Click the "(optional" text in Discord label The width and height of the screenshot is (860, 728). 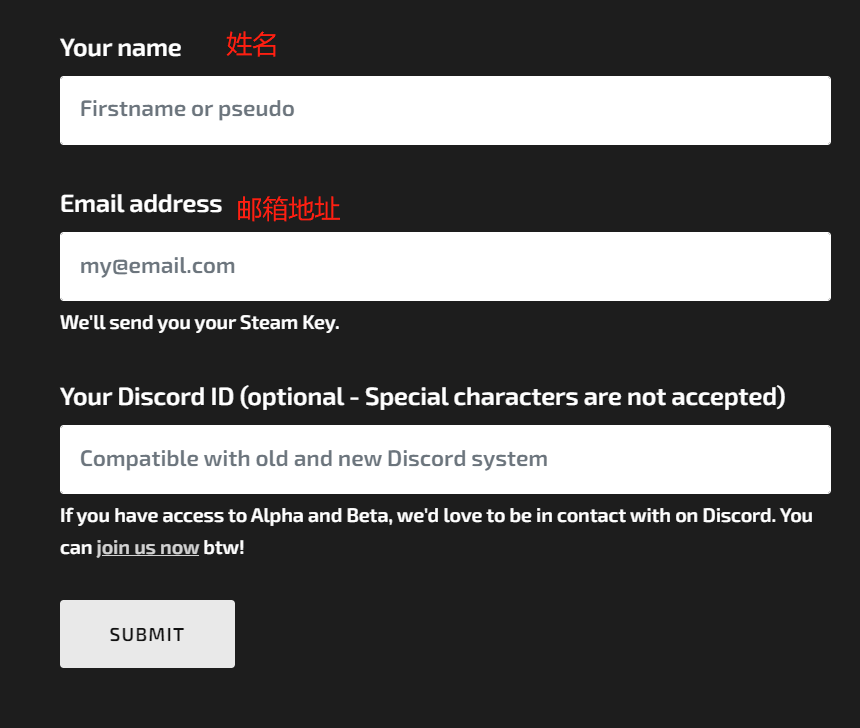[x=292, y=397]
